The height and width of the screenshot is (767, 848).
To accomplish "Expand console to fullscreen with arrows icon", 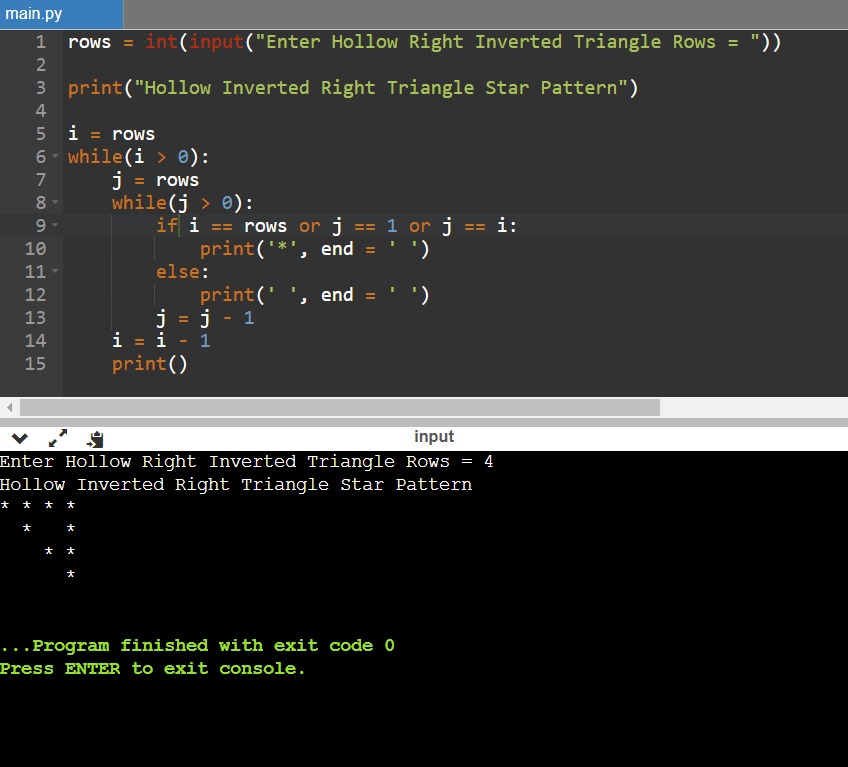I will 58,438.
